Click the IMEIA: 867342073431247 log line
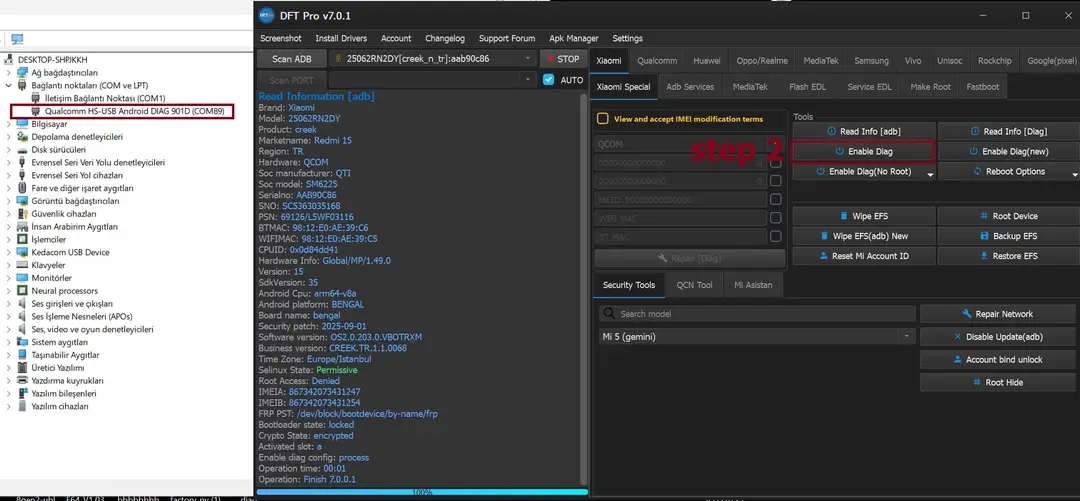Image resolution: width=1080 pixels, height=501 pixels. click(309, 392)
